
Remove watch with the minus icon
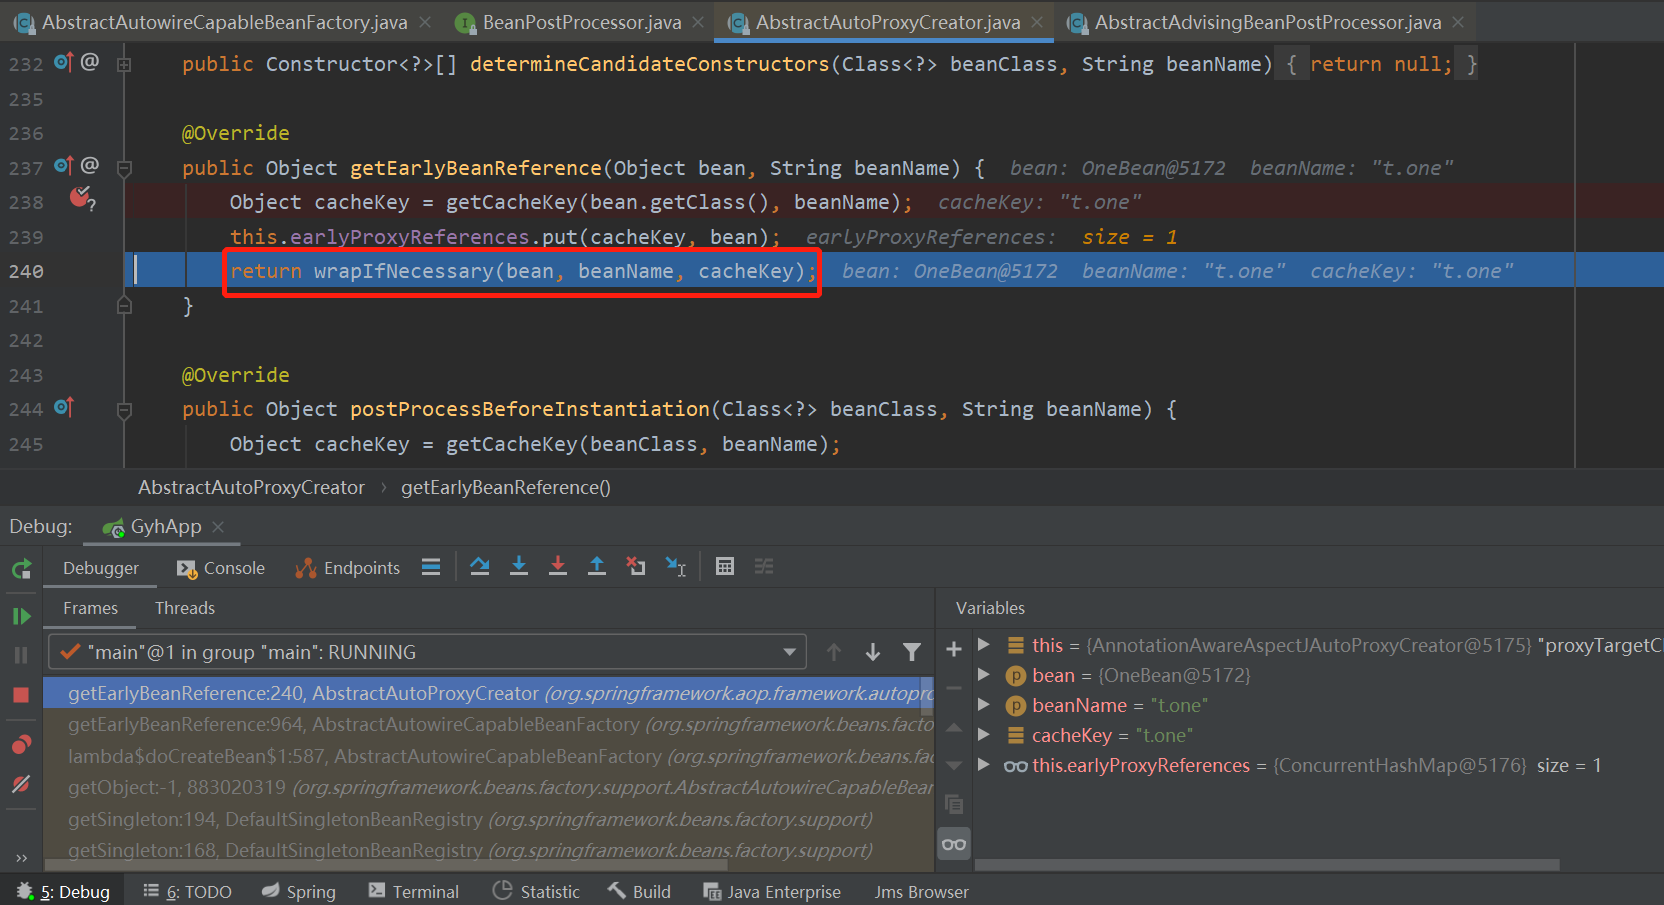click(954, 688)
